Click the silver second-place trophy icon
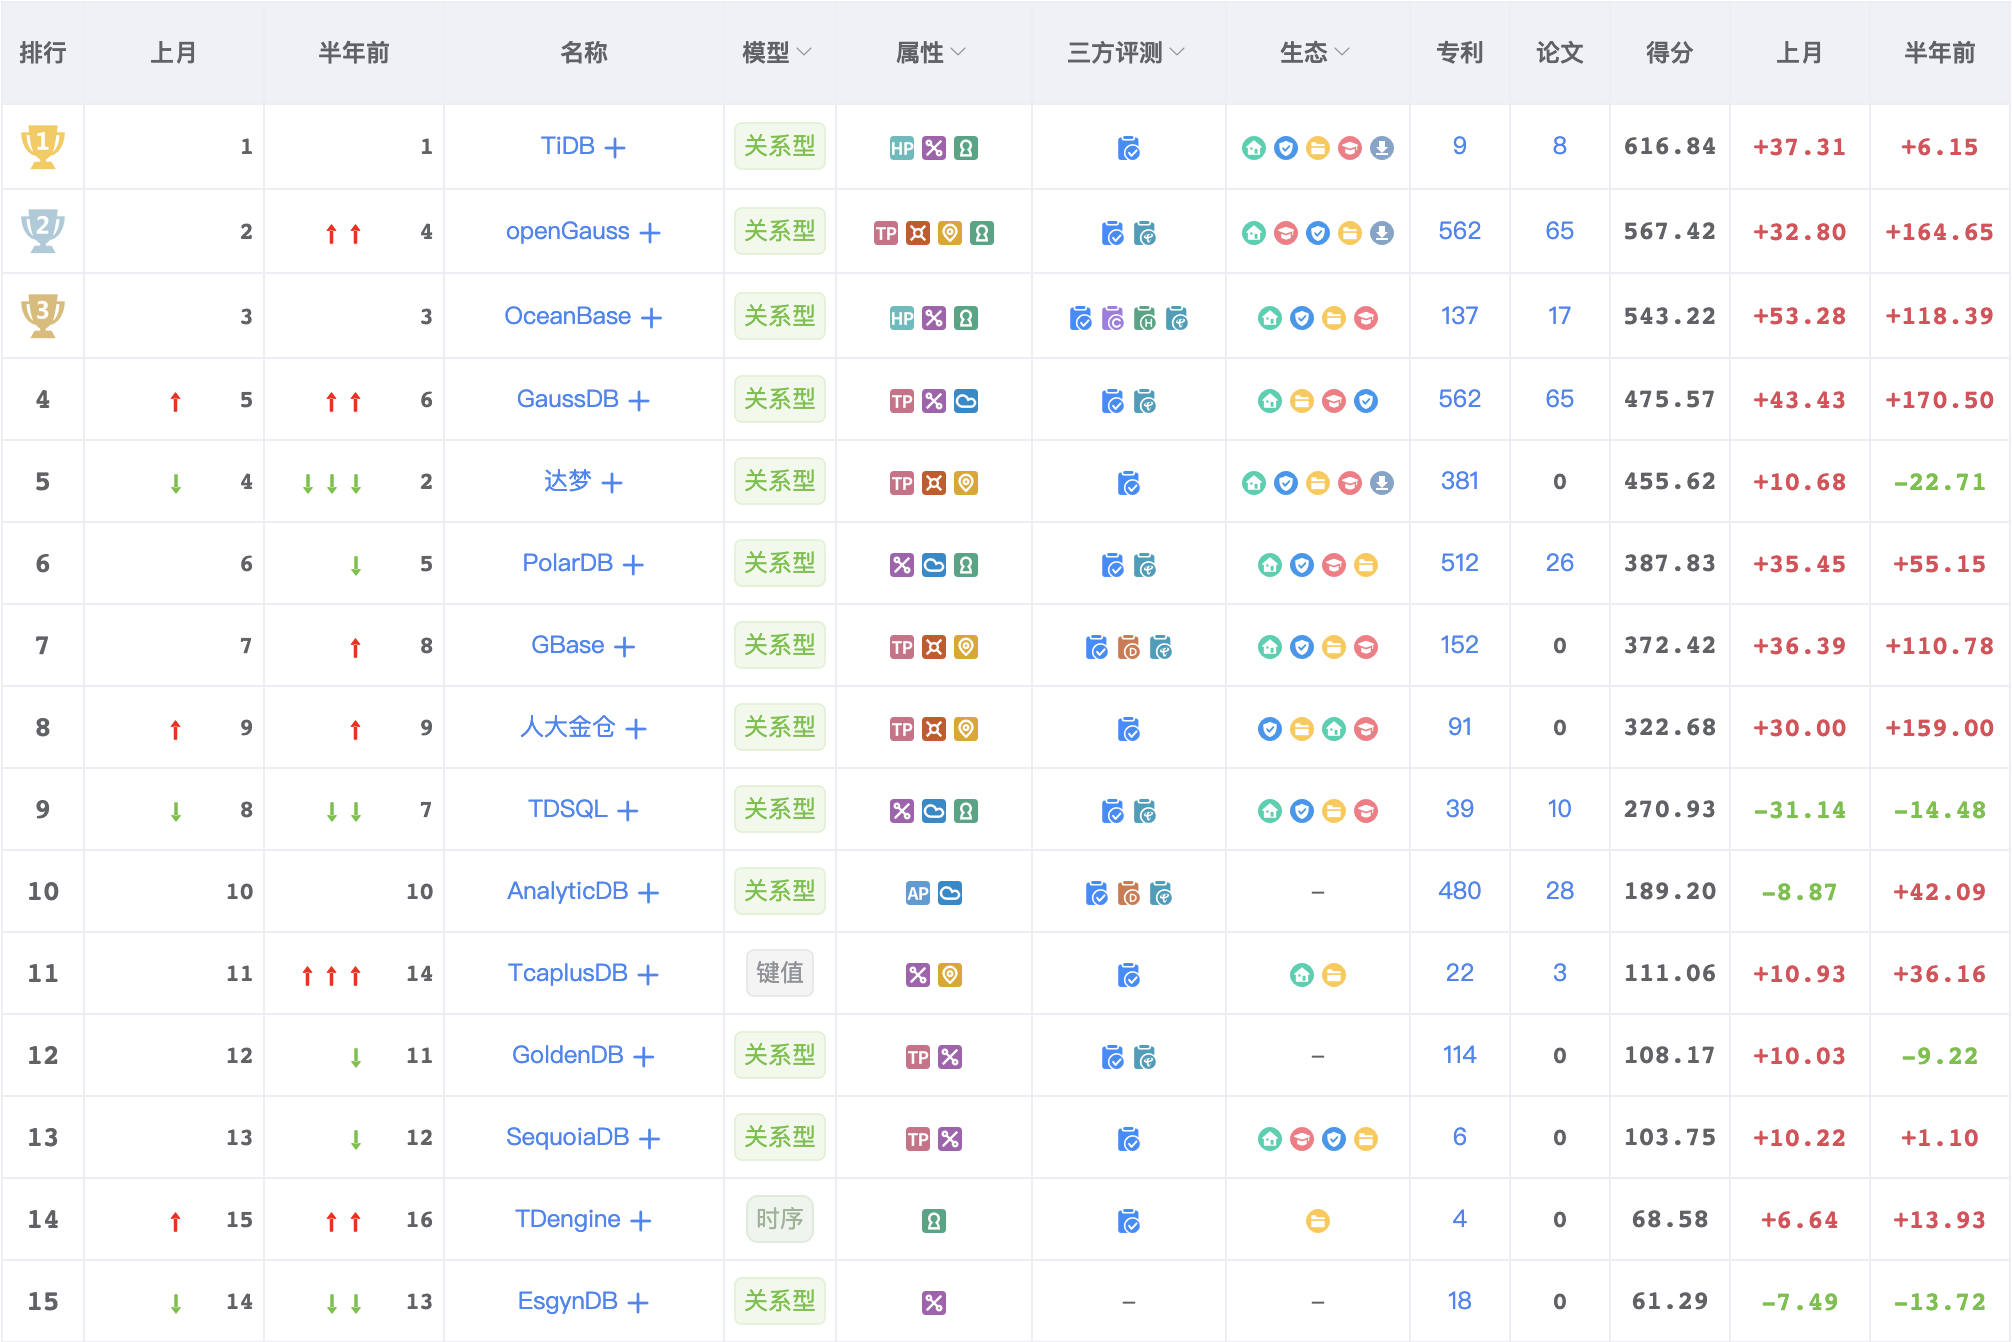Image resolution: width=2012 pixels, height=1342 pixels. click(43, 231)
